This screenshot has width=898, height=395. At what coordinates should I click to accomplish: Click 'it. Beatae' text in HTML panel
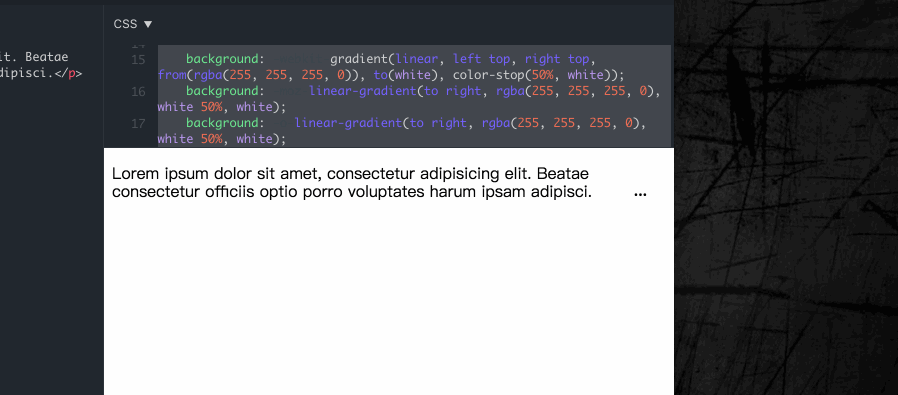pos(34,57)
